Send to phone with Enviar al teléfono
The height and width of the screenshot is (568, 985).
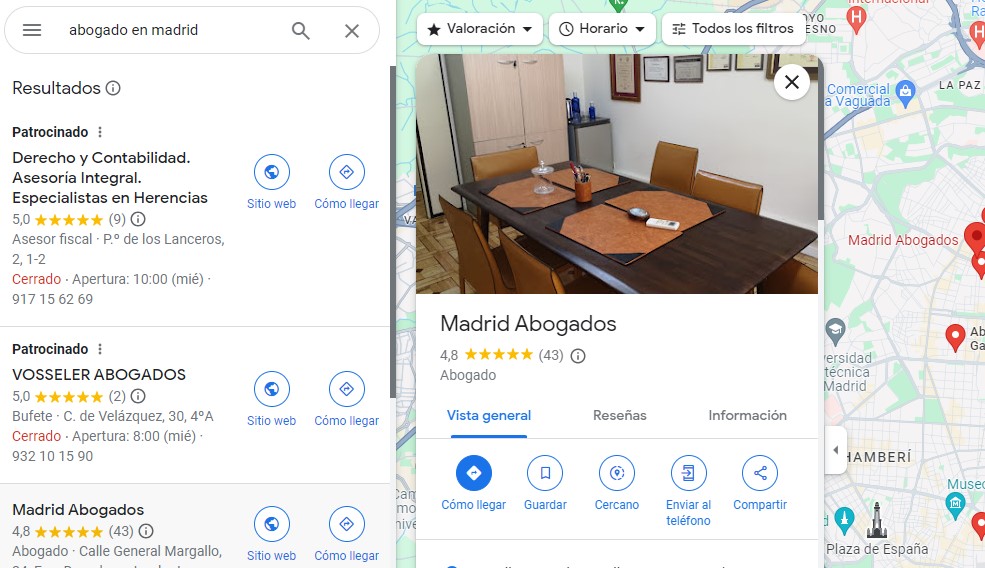click(688, 473)
